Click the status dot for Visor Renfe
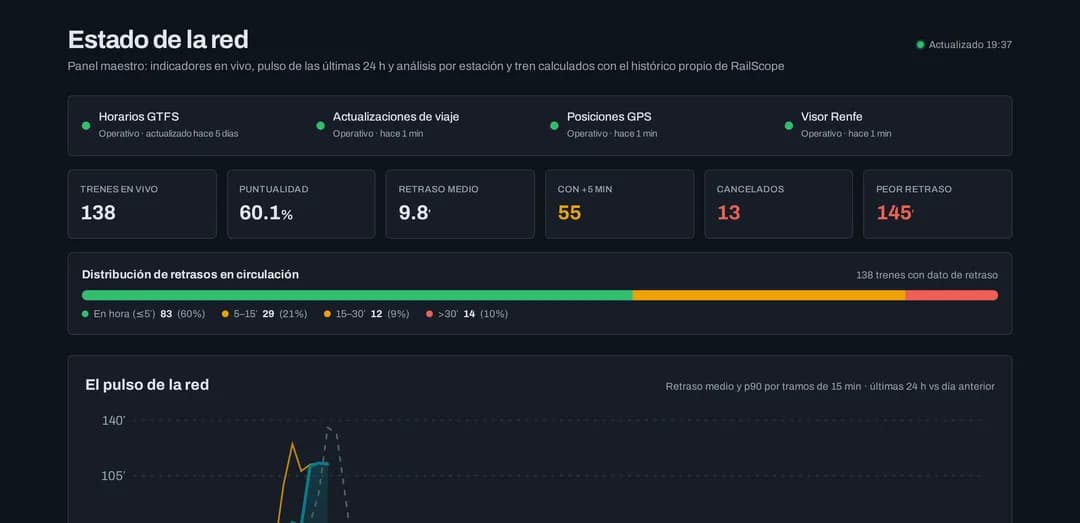 coord(789,125)
